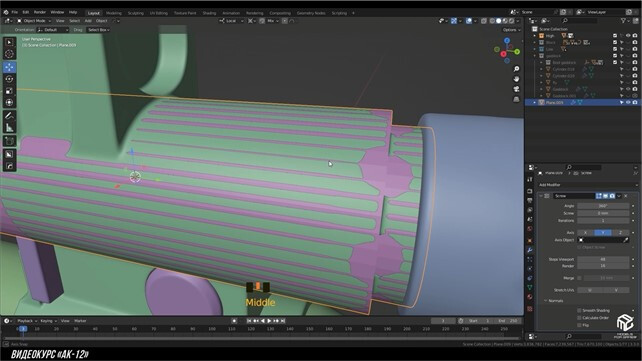Click the Blender logo menu icon
The image size is (642, 361).
pyautogui.click(x=6, y=12)
